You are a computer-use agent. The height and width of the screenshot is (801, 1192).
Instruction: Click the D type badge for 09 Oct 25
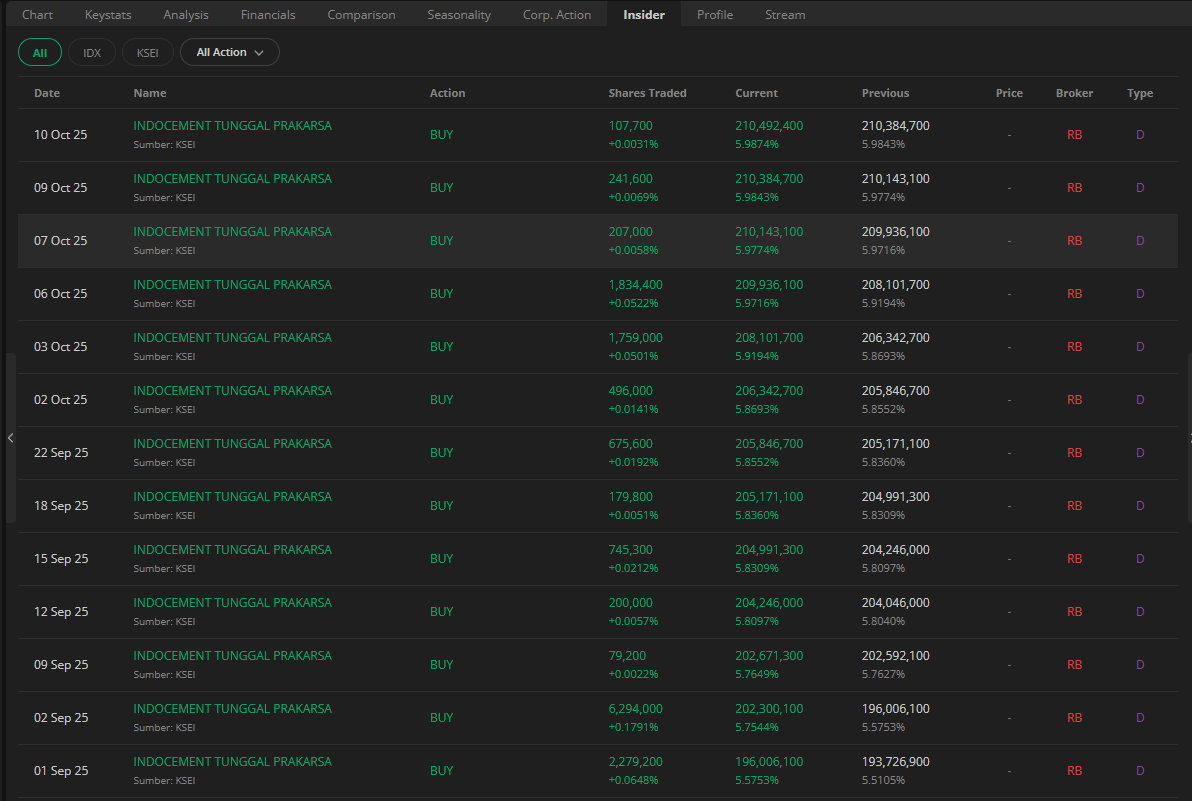click(x=1139, y=188)
